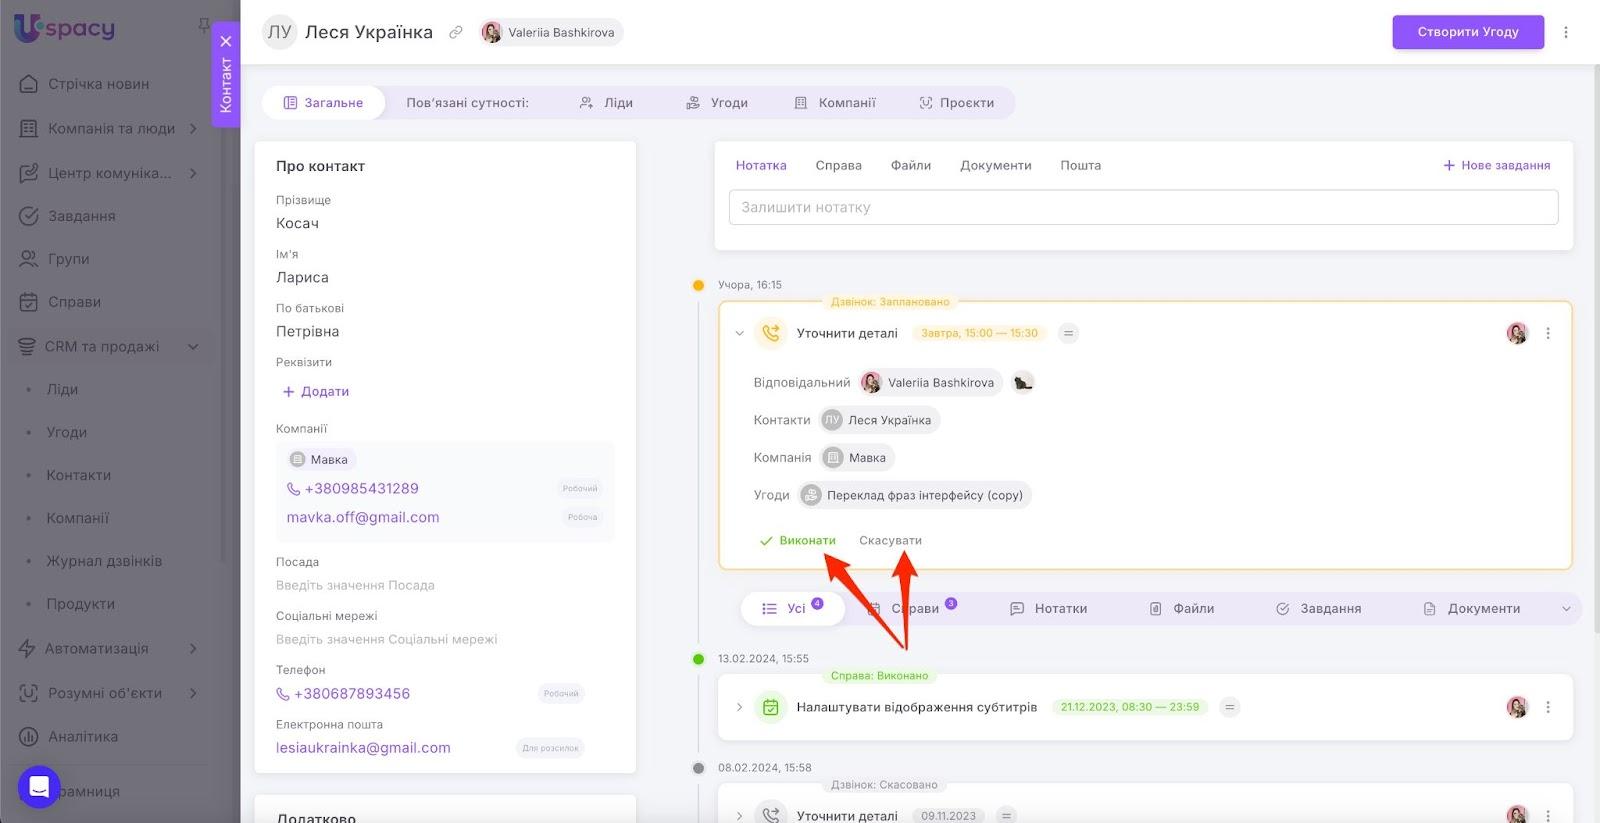Image resolution: width=1600 pixels, height=823 pixels.
Task: Open the related Угоди tab
Action: pyautogui.click(x=717, y=103)
